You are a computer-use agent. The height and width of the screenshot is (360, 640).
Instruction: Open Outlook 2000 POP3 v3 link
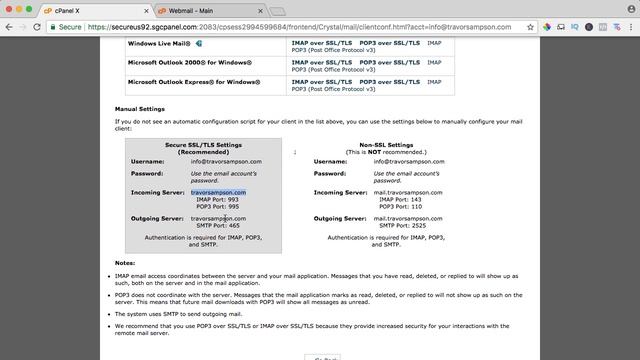point(333,69)
